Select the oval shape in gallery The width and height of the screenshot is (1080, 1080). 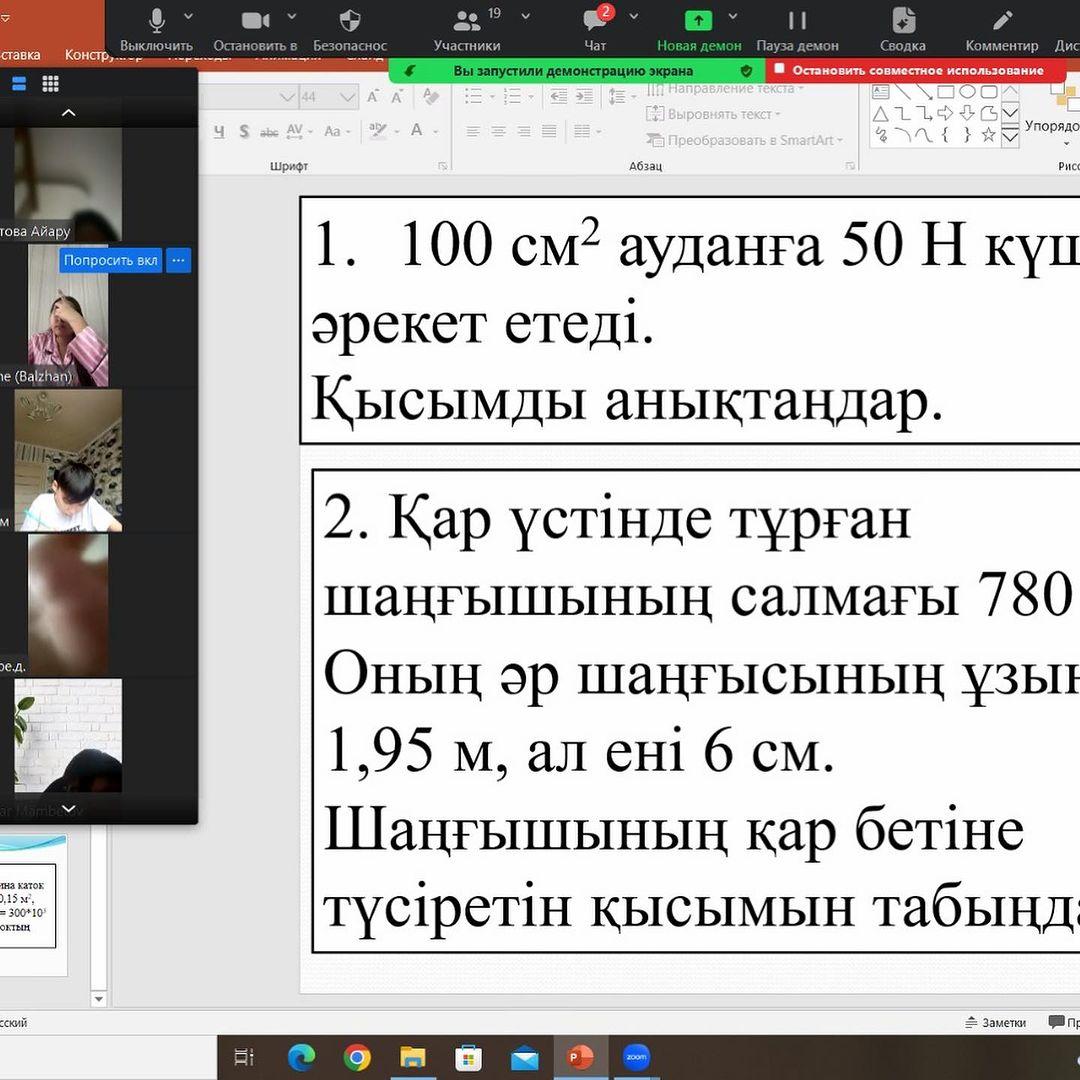coord(967,92)
